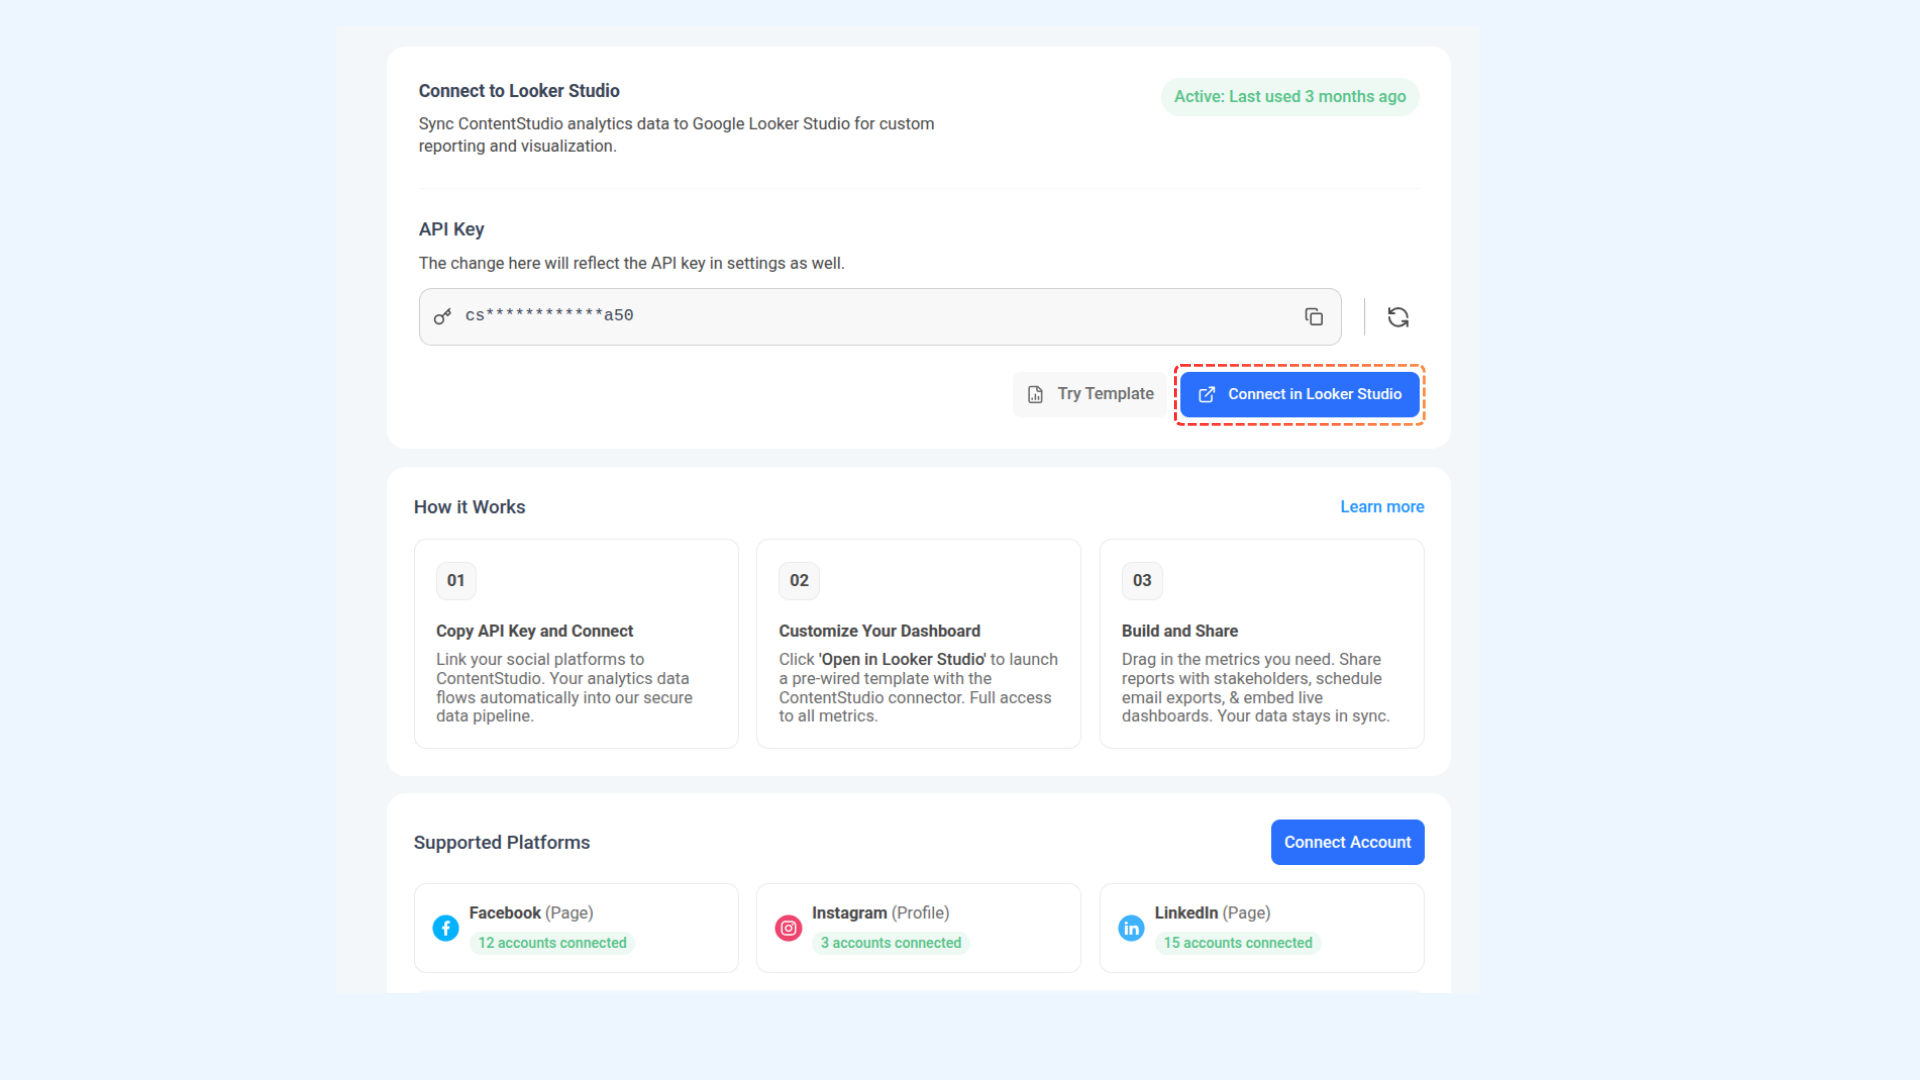Click the LinkedIn platform icon
The height and width of the screenshot is (1080, 1920).
(1131, 928)
